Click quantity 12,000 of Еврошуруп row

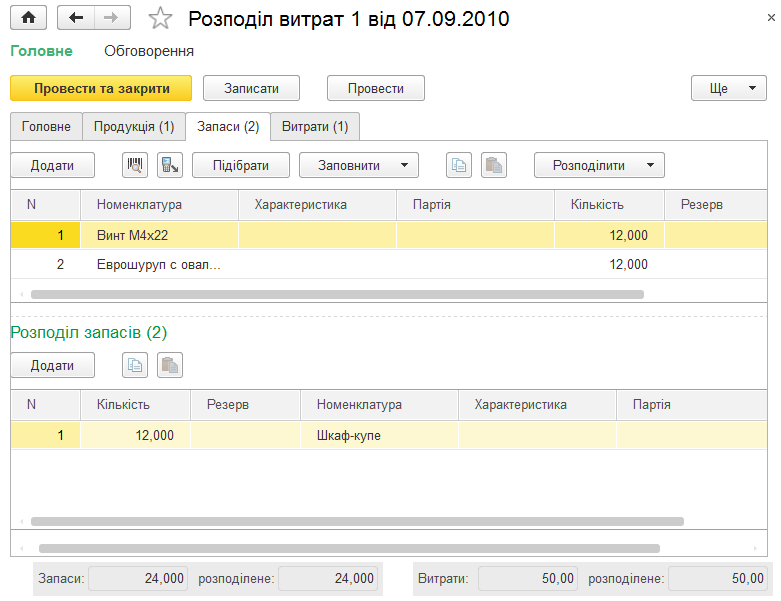[x=609, y=264]
